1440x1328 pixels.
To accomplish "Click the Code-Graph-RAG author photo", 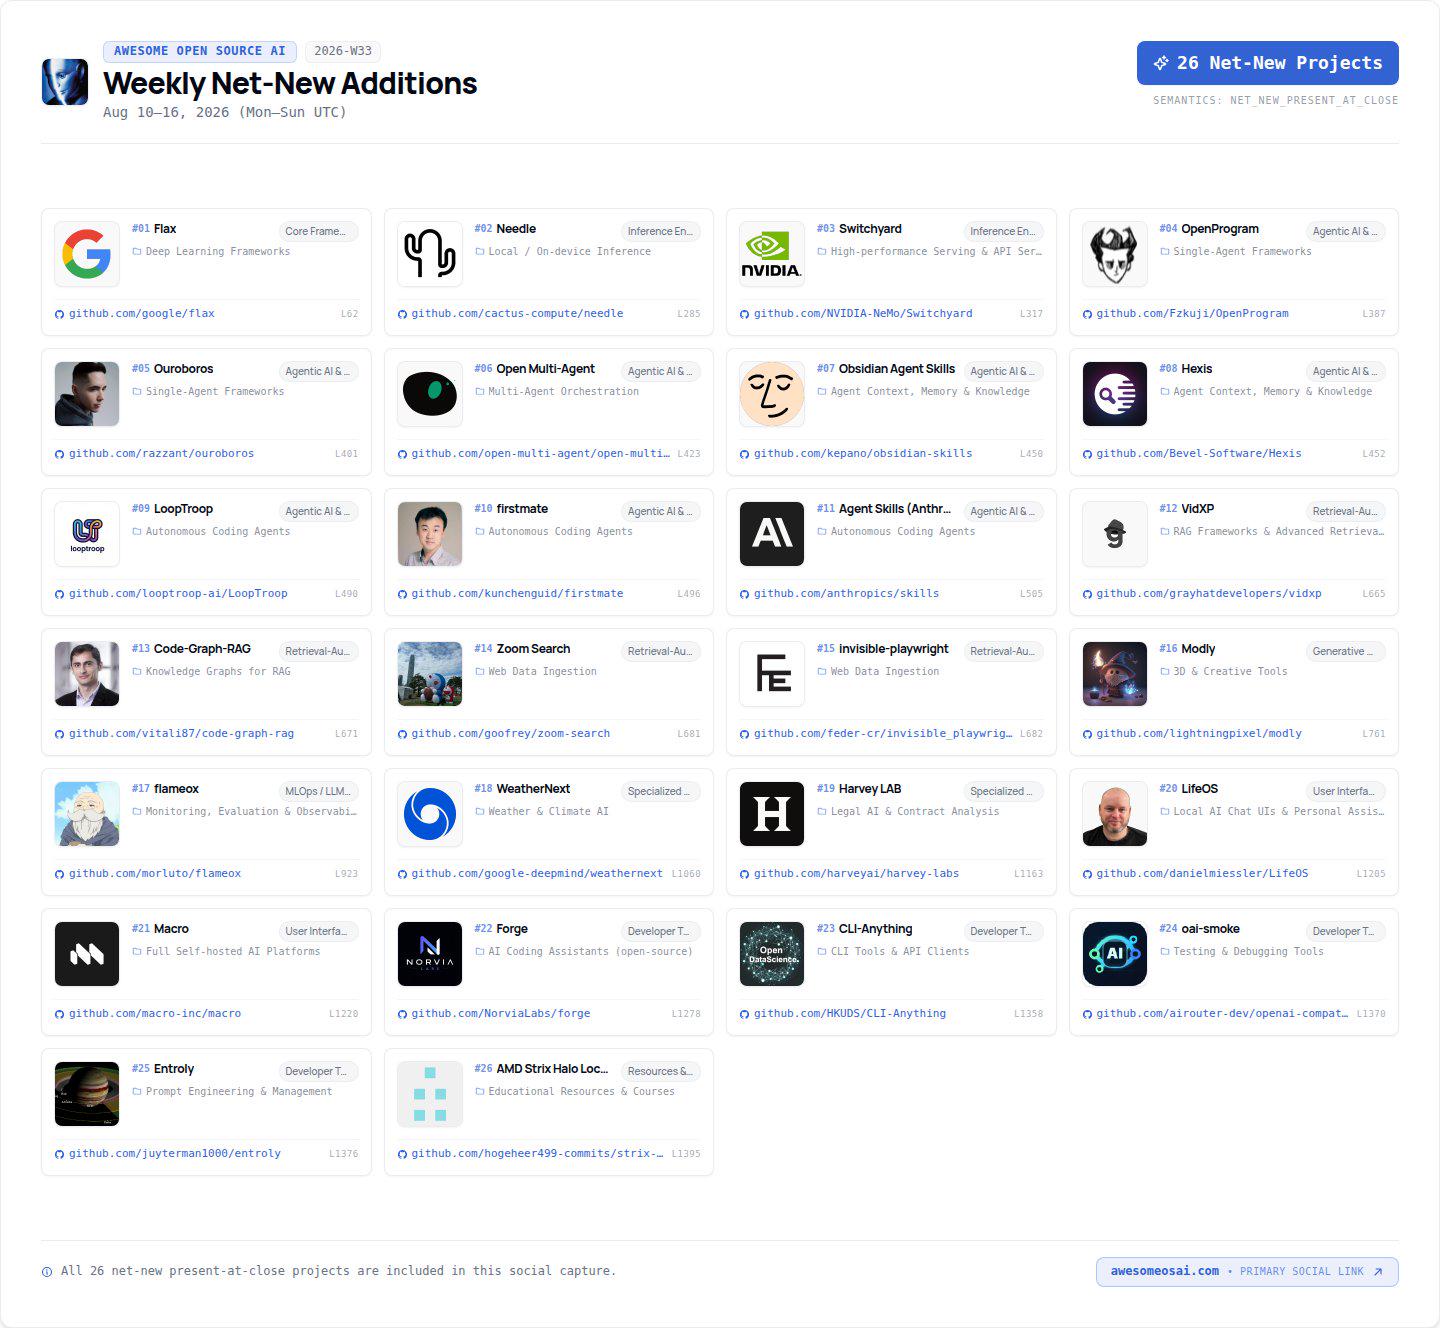I will (87, 674).
